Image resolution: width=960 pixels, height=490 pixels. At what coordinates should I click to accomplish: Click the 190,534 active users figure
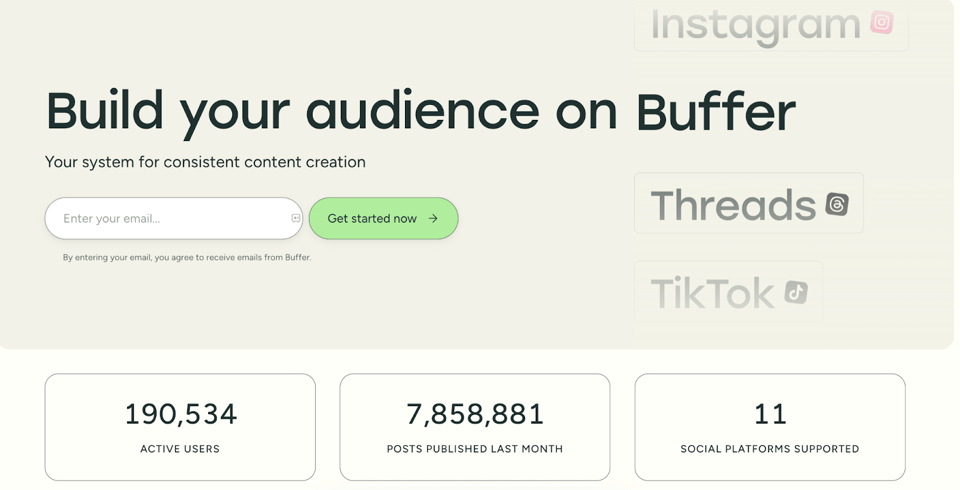coord(181,414)
